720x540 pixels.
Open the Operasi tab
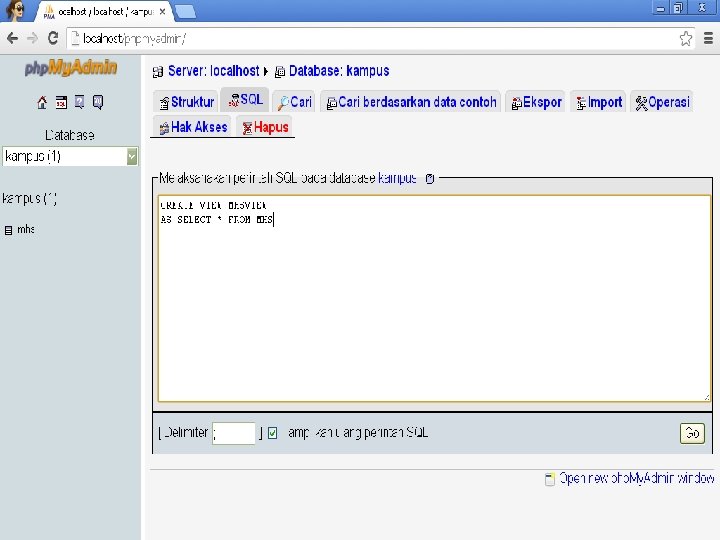[x=662, y=102]
